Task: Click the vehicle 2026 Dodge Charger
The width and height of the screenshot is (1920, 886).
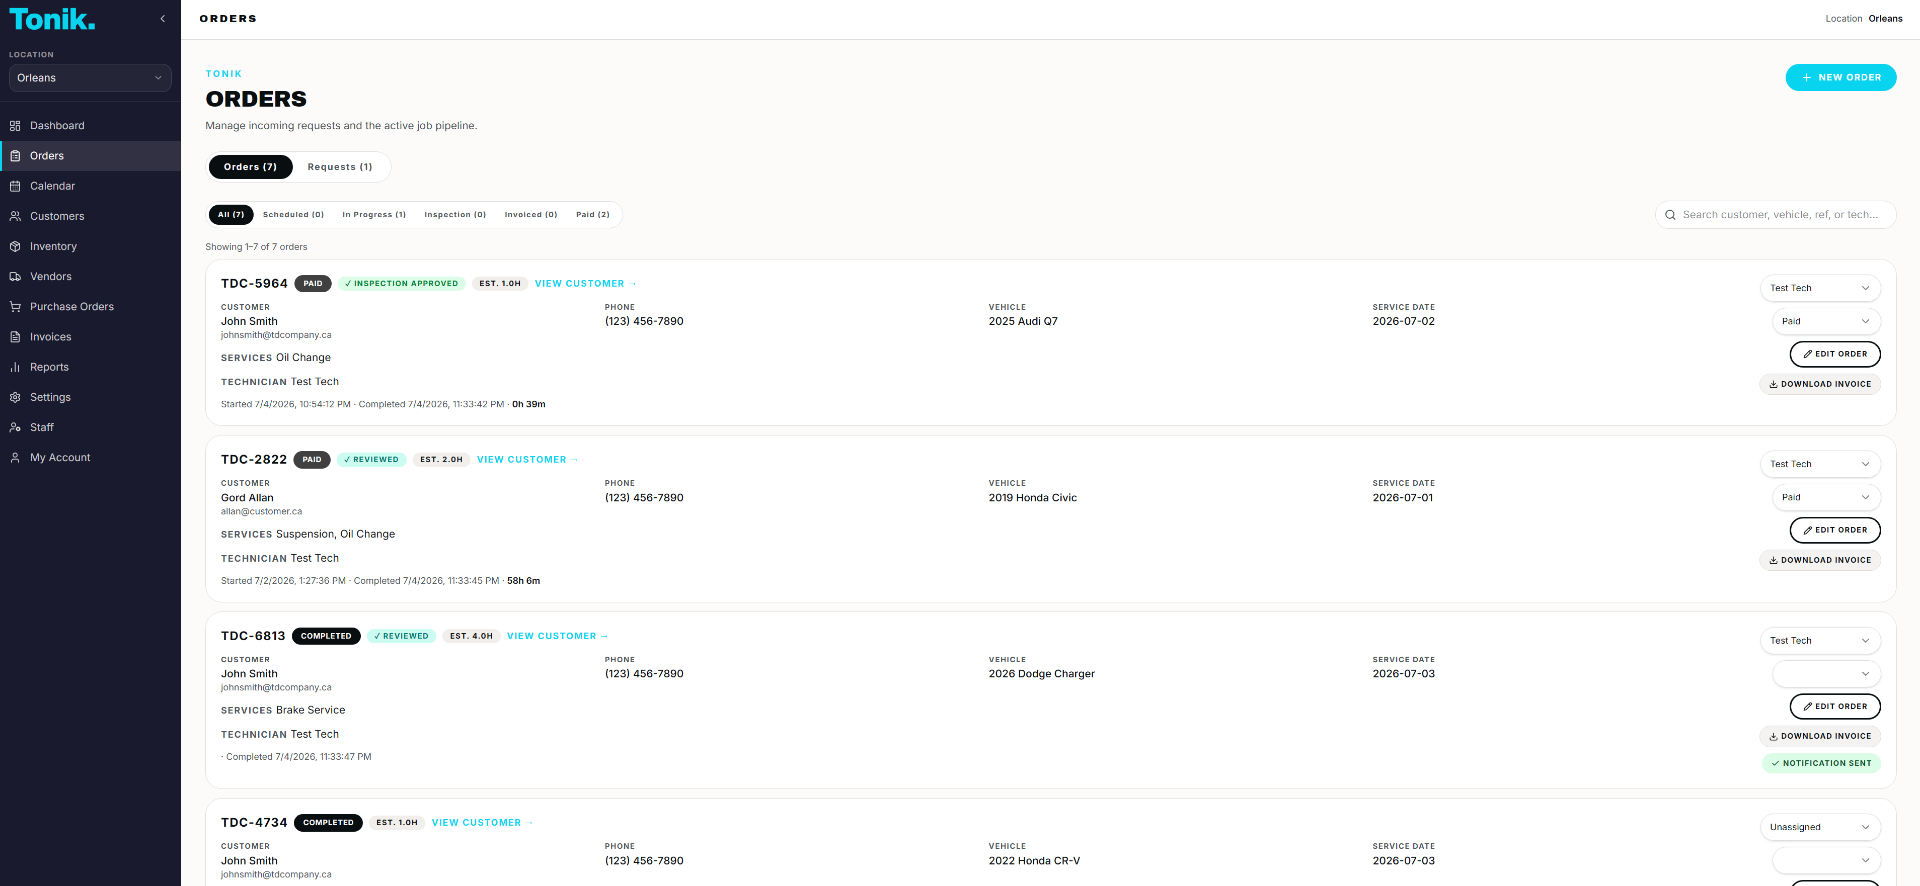Action: (1042, 674)
